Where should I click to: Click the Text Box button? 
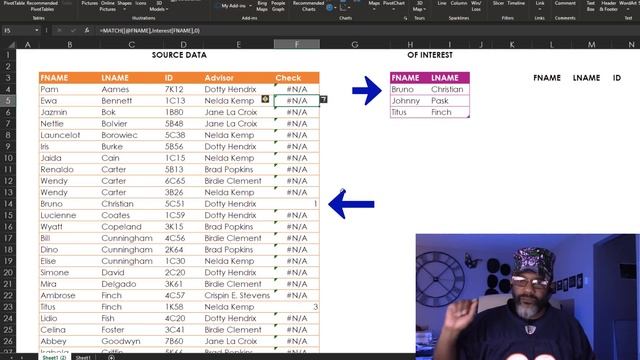coord(591,5)
